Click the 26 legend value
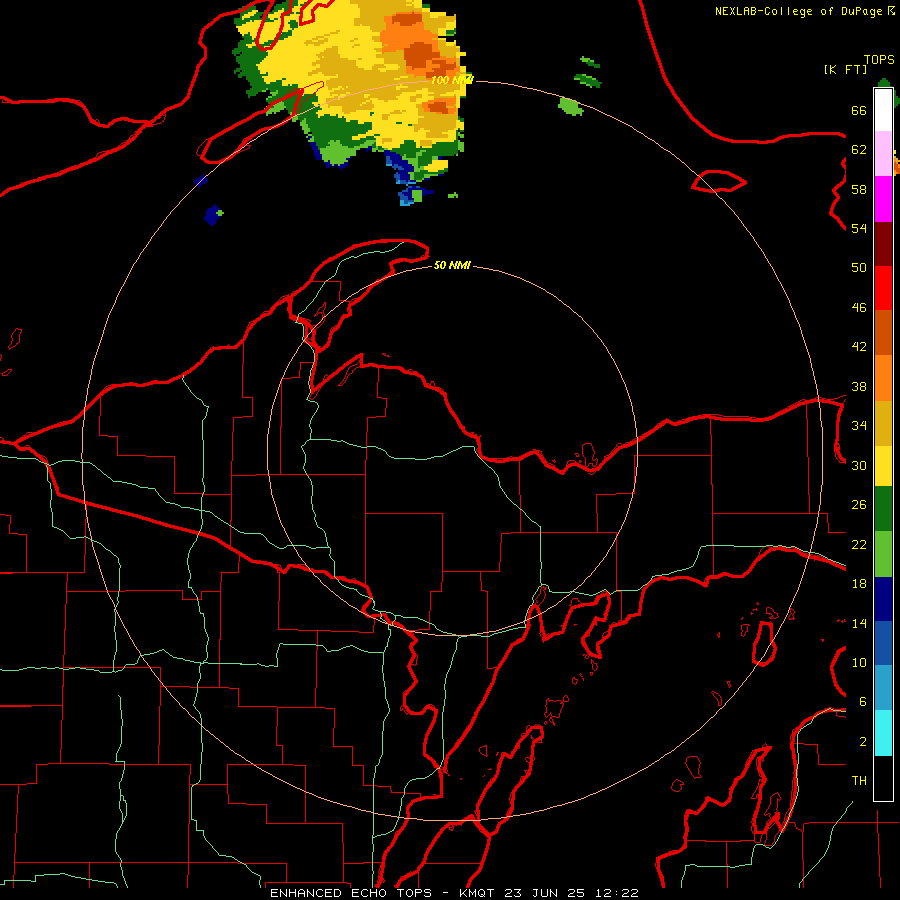Viewport: 900px width, 900px height. 859,505
